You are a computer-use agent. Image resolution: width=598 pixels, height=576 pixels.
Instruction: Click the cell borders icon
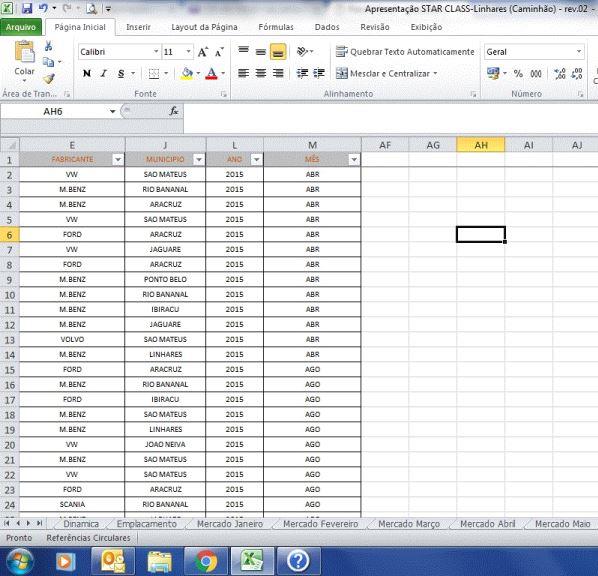[154, 73]
